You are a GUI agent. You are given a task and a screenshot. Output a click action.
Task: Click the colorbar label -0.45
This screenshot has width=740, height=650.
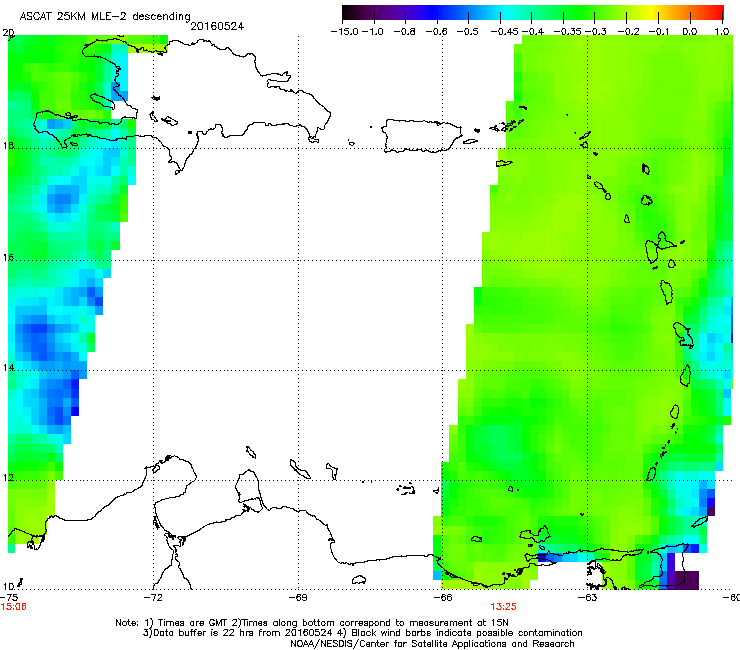[505, 32]
